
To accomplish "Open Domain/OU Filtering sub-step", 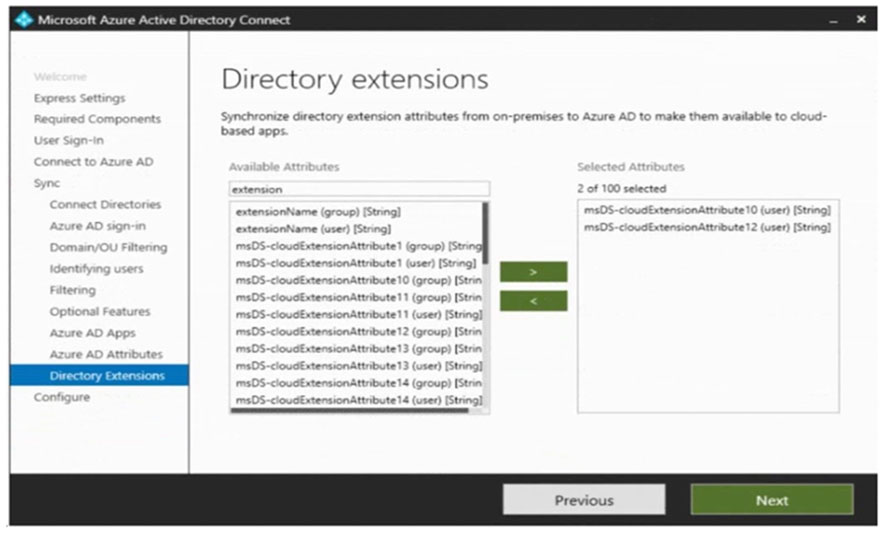I will pos(108,247).
